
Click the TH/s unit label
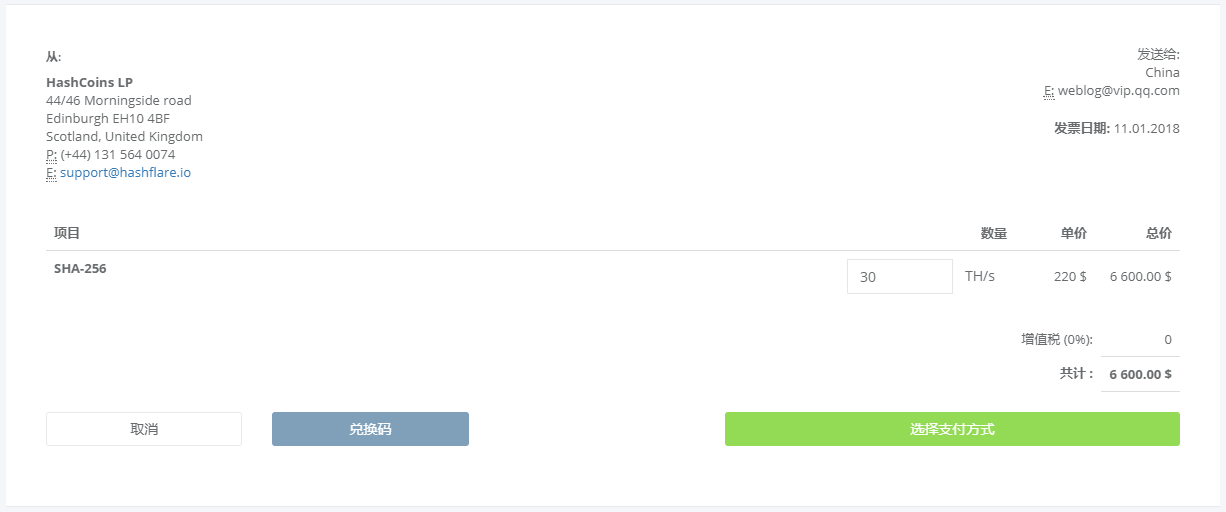point(980,276)
